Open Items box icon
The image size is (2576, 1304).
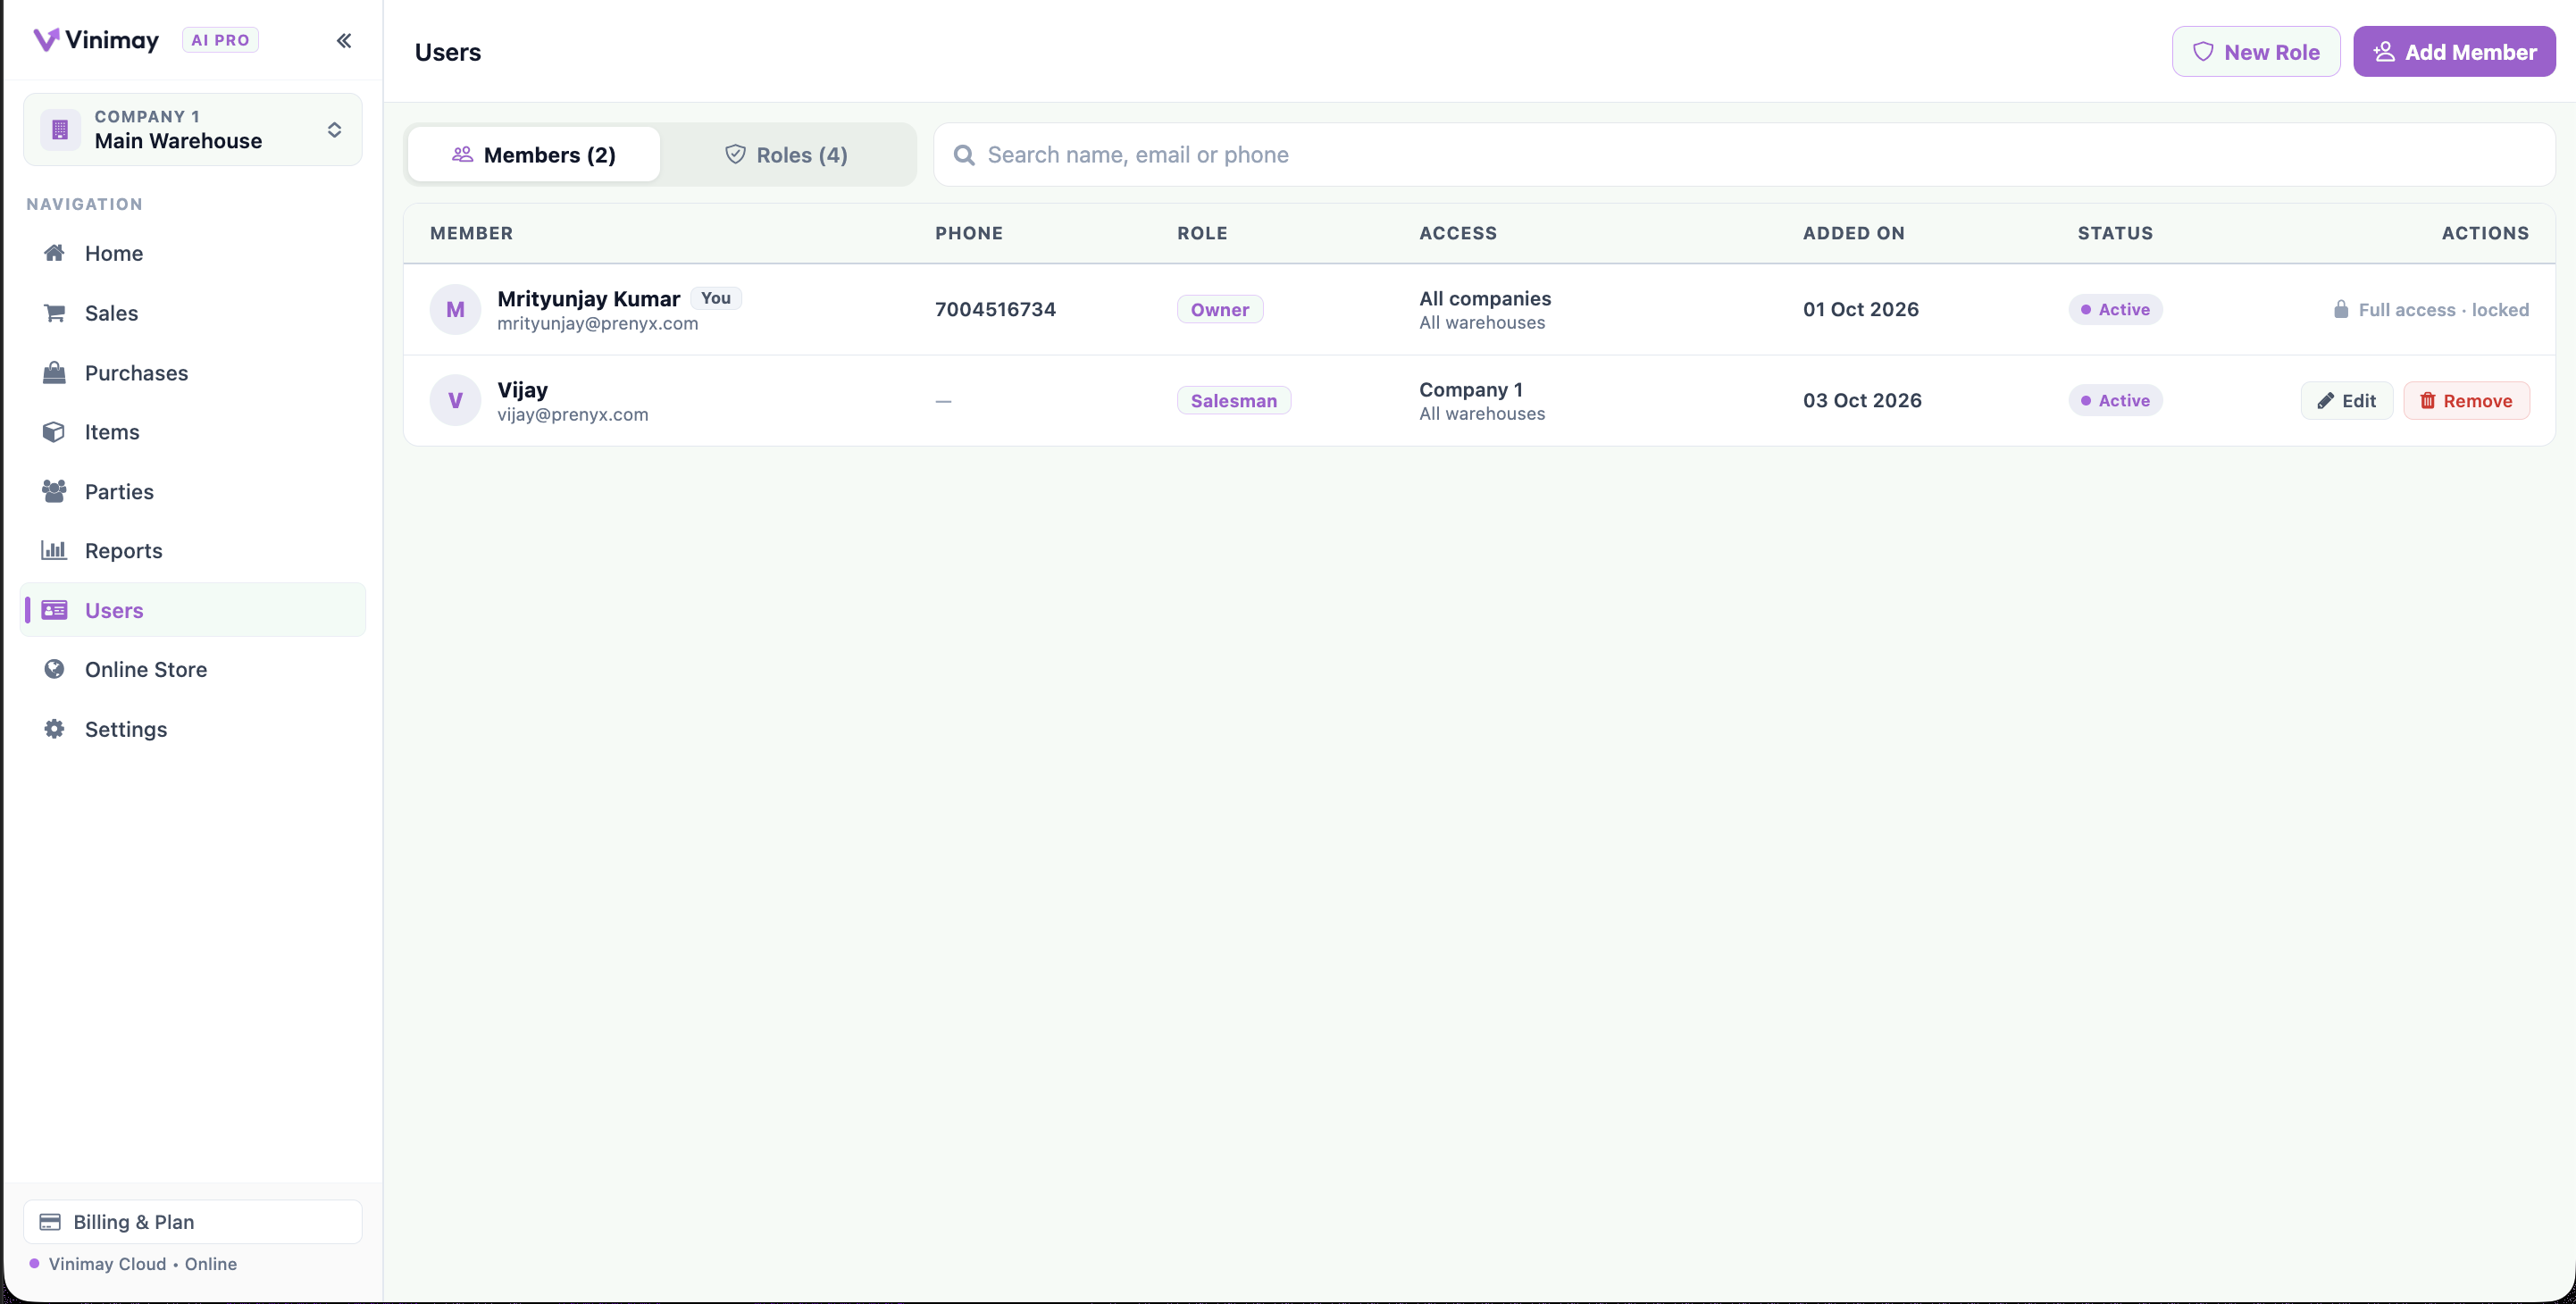point(54,432)
